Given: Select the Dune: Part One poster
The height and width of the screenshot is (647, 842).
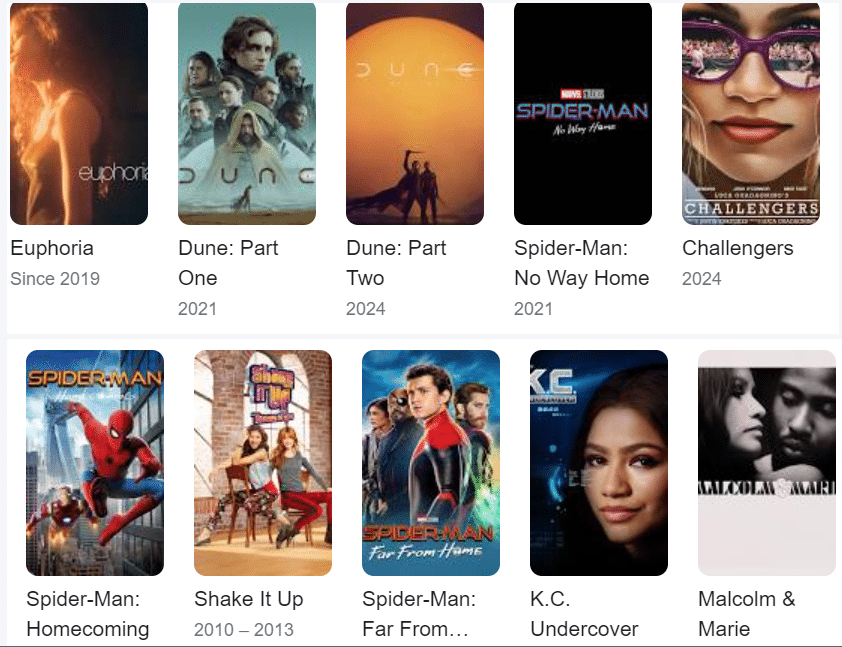Looking at the screenshot, I should pyautogui.click(x=247, y=113).
